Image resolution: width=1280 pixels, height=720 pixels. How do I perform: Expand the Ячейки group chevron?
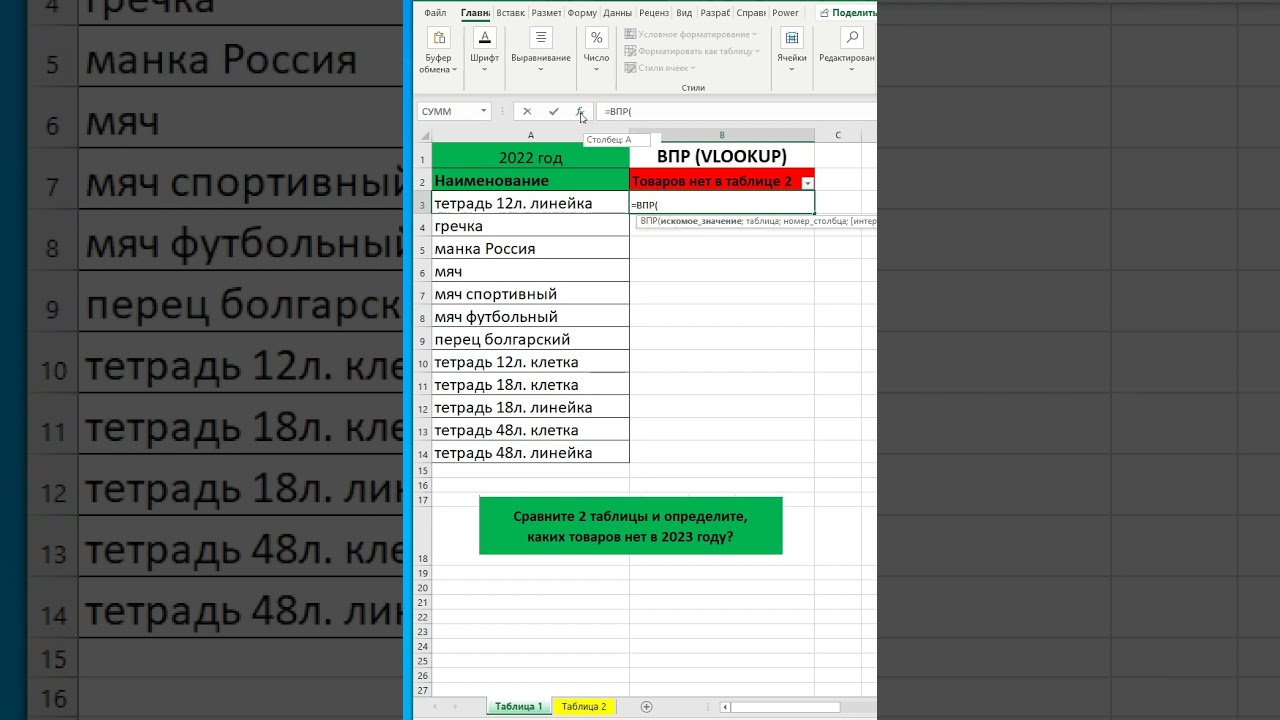tap(792, 70)
